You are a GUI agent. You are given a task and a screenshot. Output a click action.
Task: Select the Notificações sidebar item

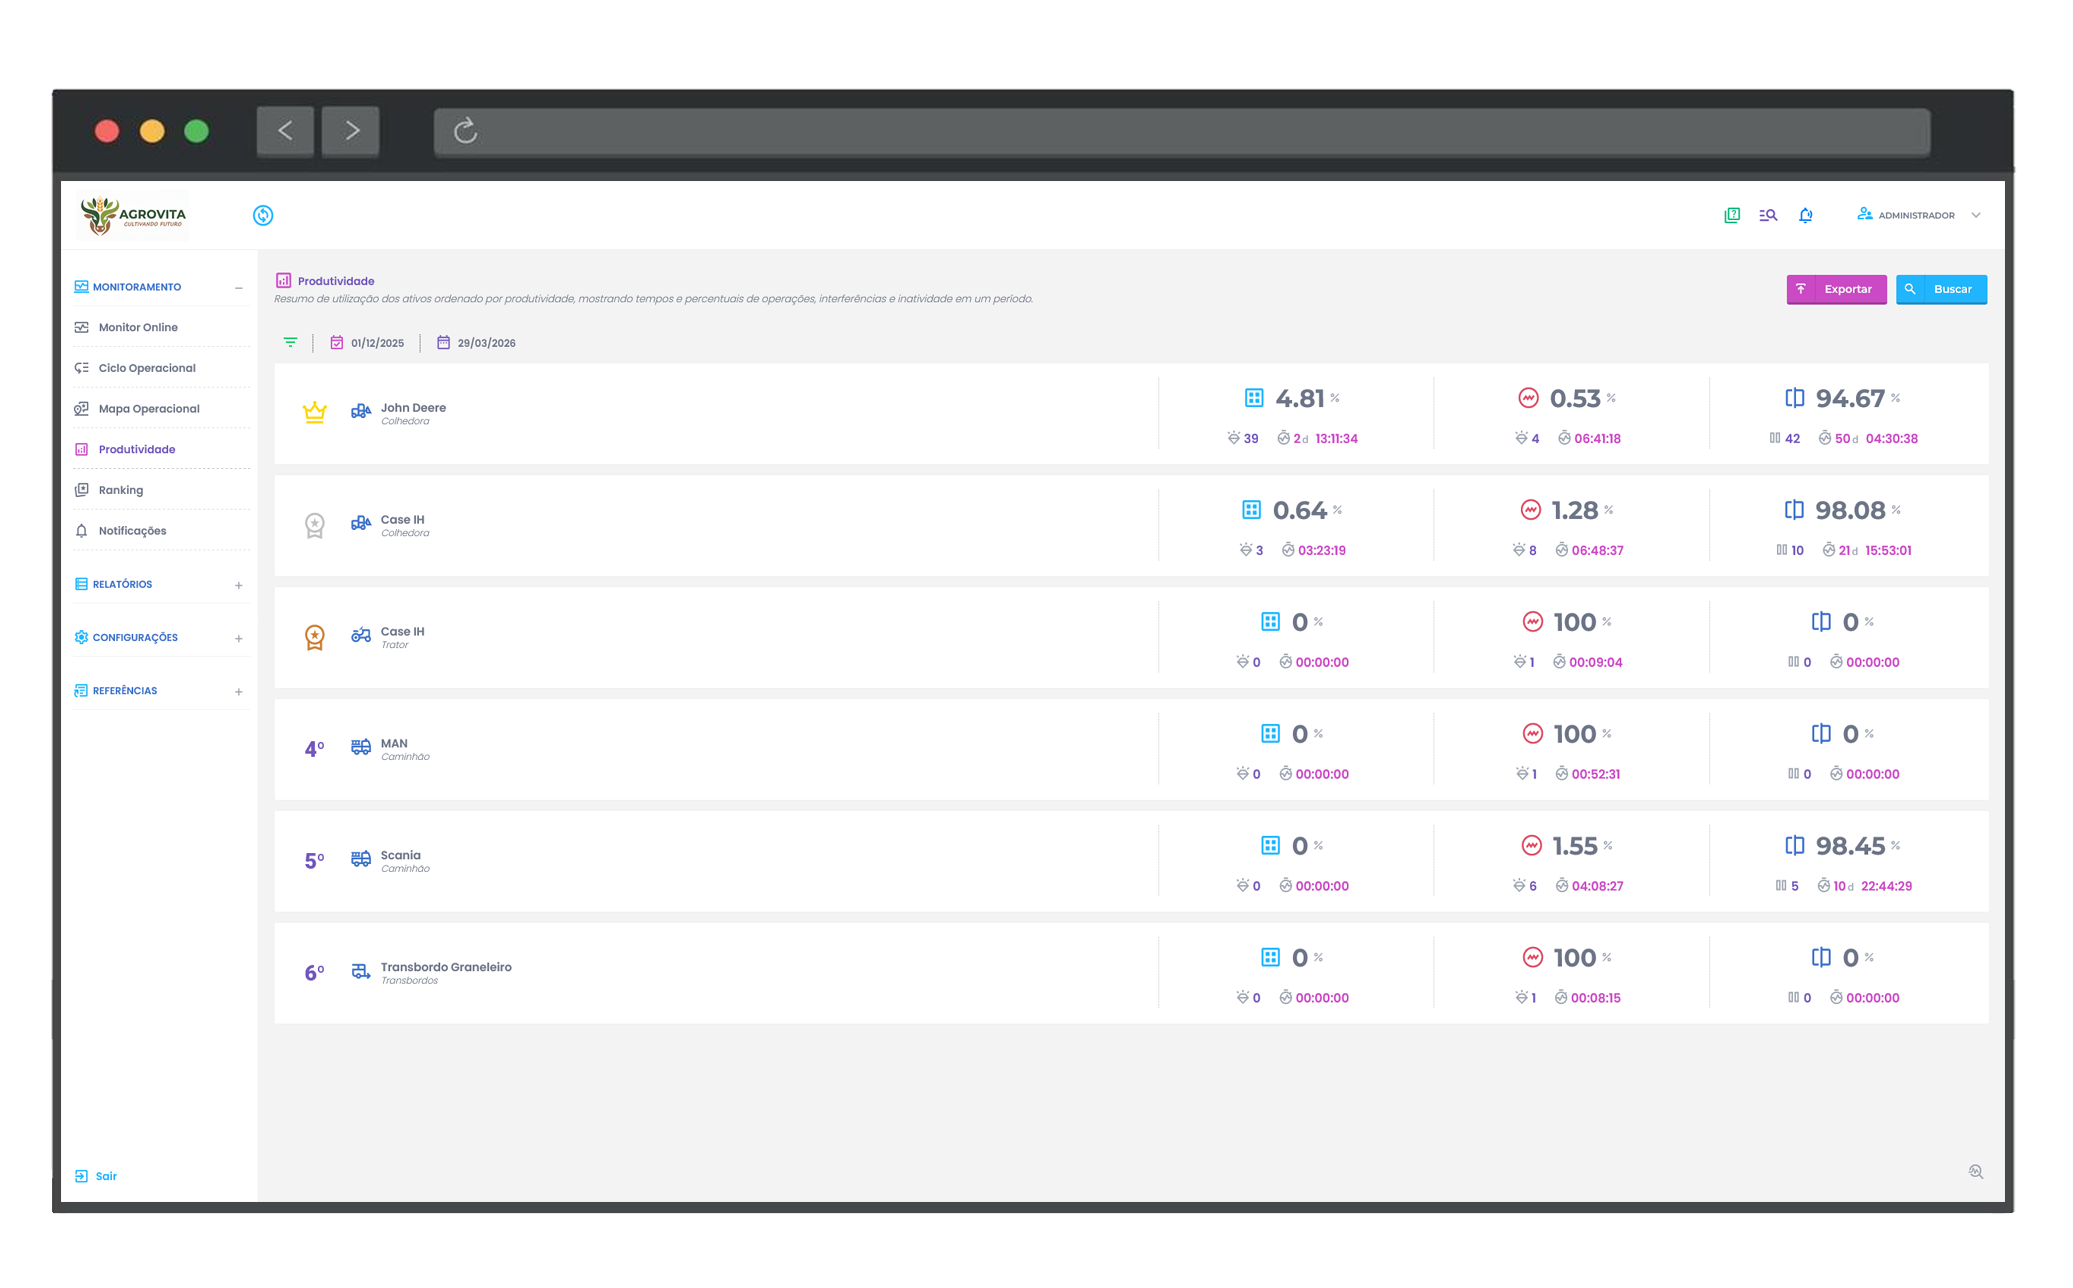[133, 530]
